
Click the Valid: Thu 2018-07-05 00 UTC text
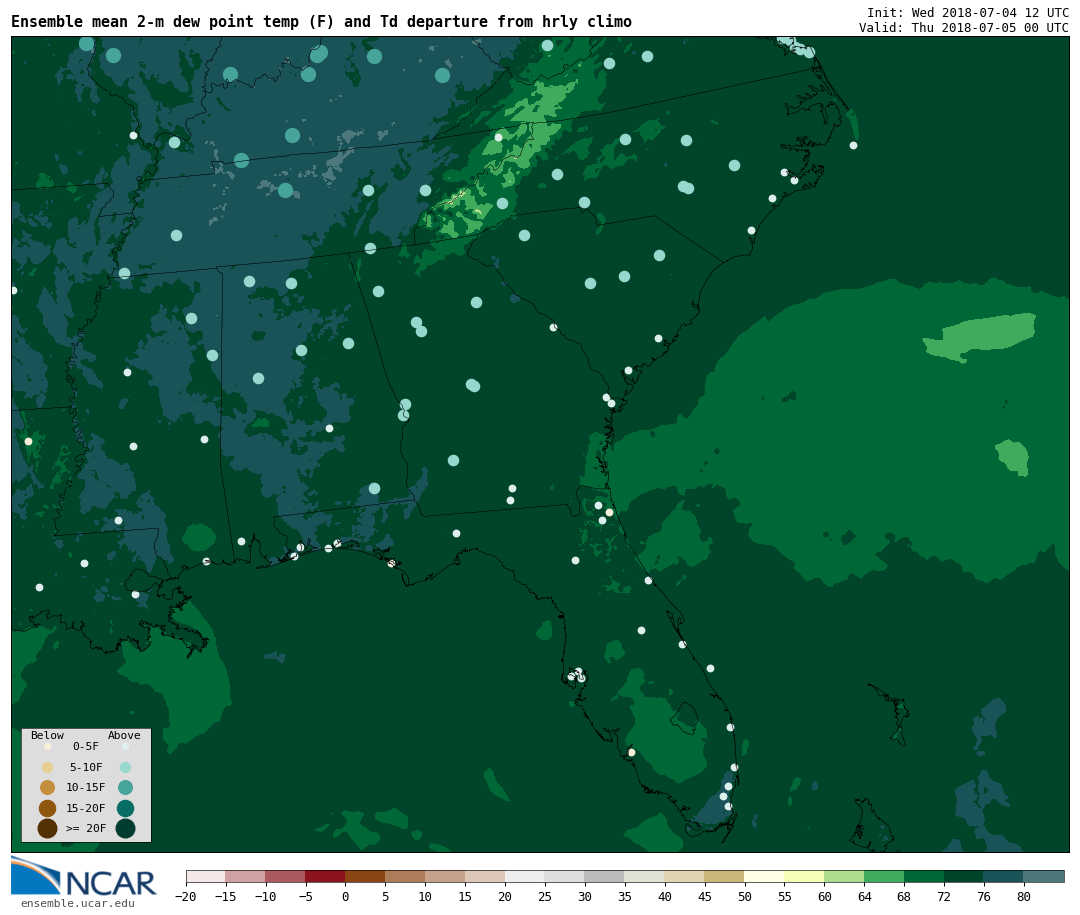[x=964, y=28]
